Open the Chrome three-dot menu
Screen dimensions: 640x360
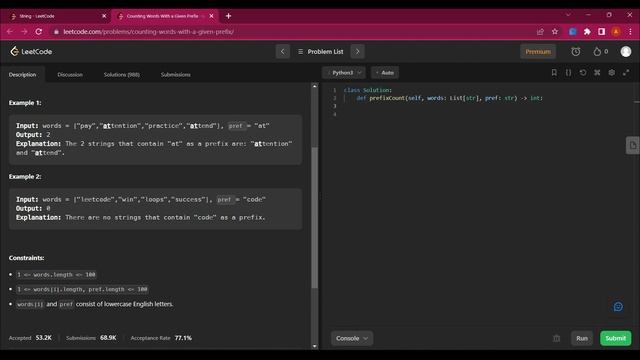(x=630, y=31)
